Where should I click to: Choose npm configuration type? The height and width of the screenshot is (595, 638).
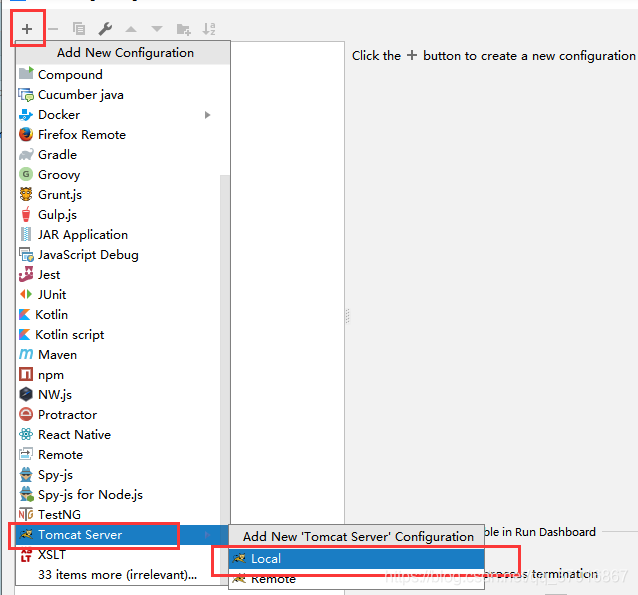point(118,374)
